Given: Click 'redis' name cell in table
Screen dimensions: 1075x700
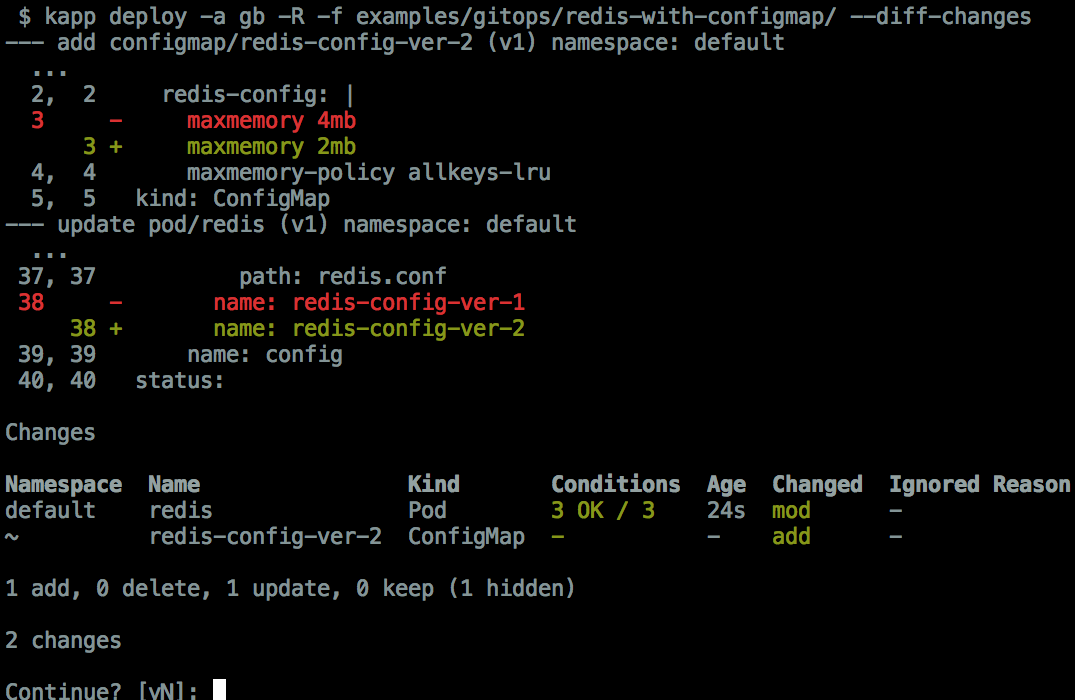Looking at the screenshot, I should tap(181, 511).
